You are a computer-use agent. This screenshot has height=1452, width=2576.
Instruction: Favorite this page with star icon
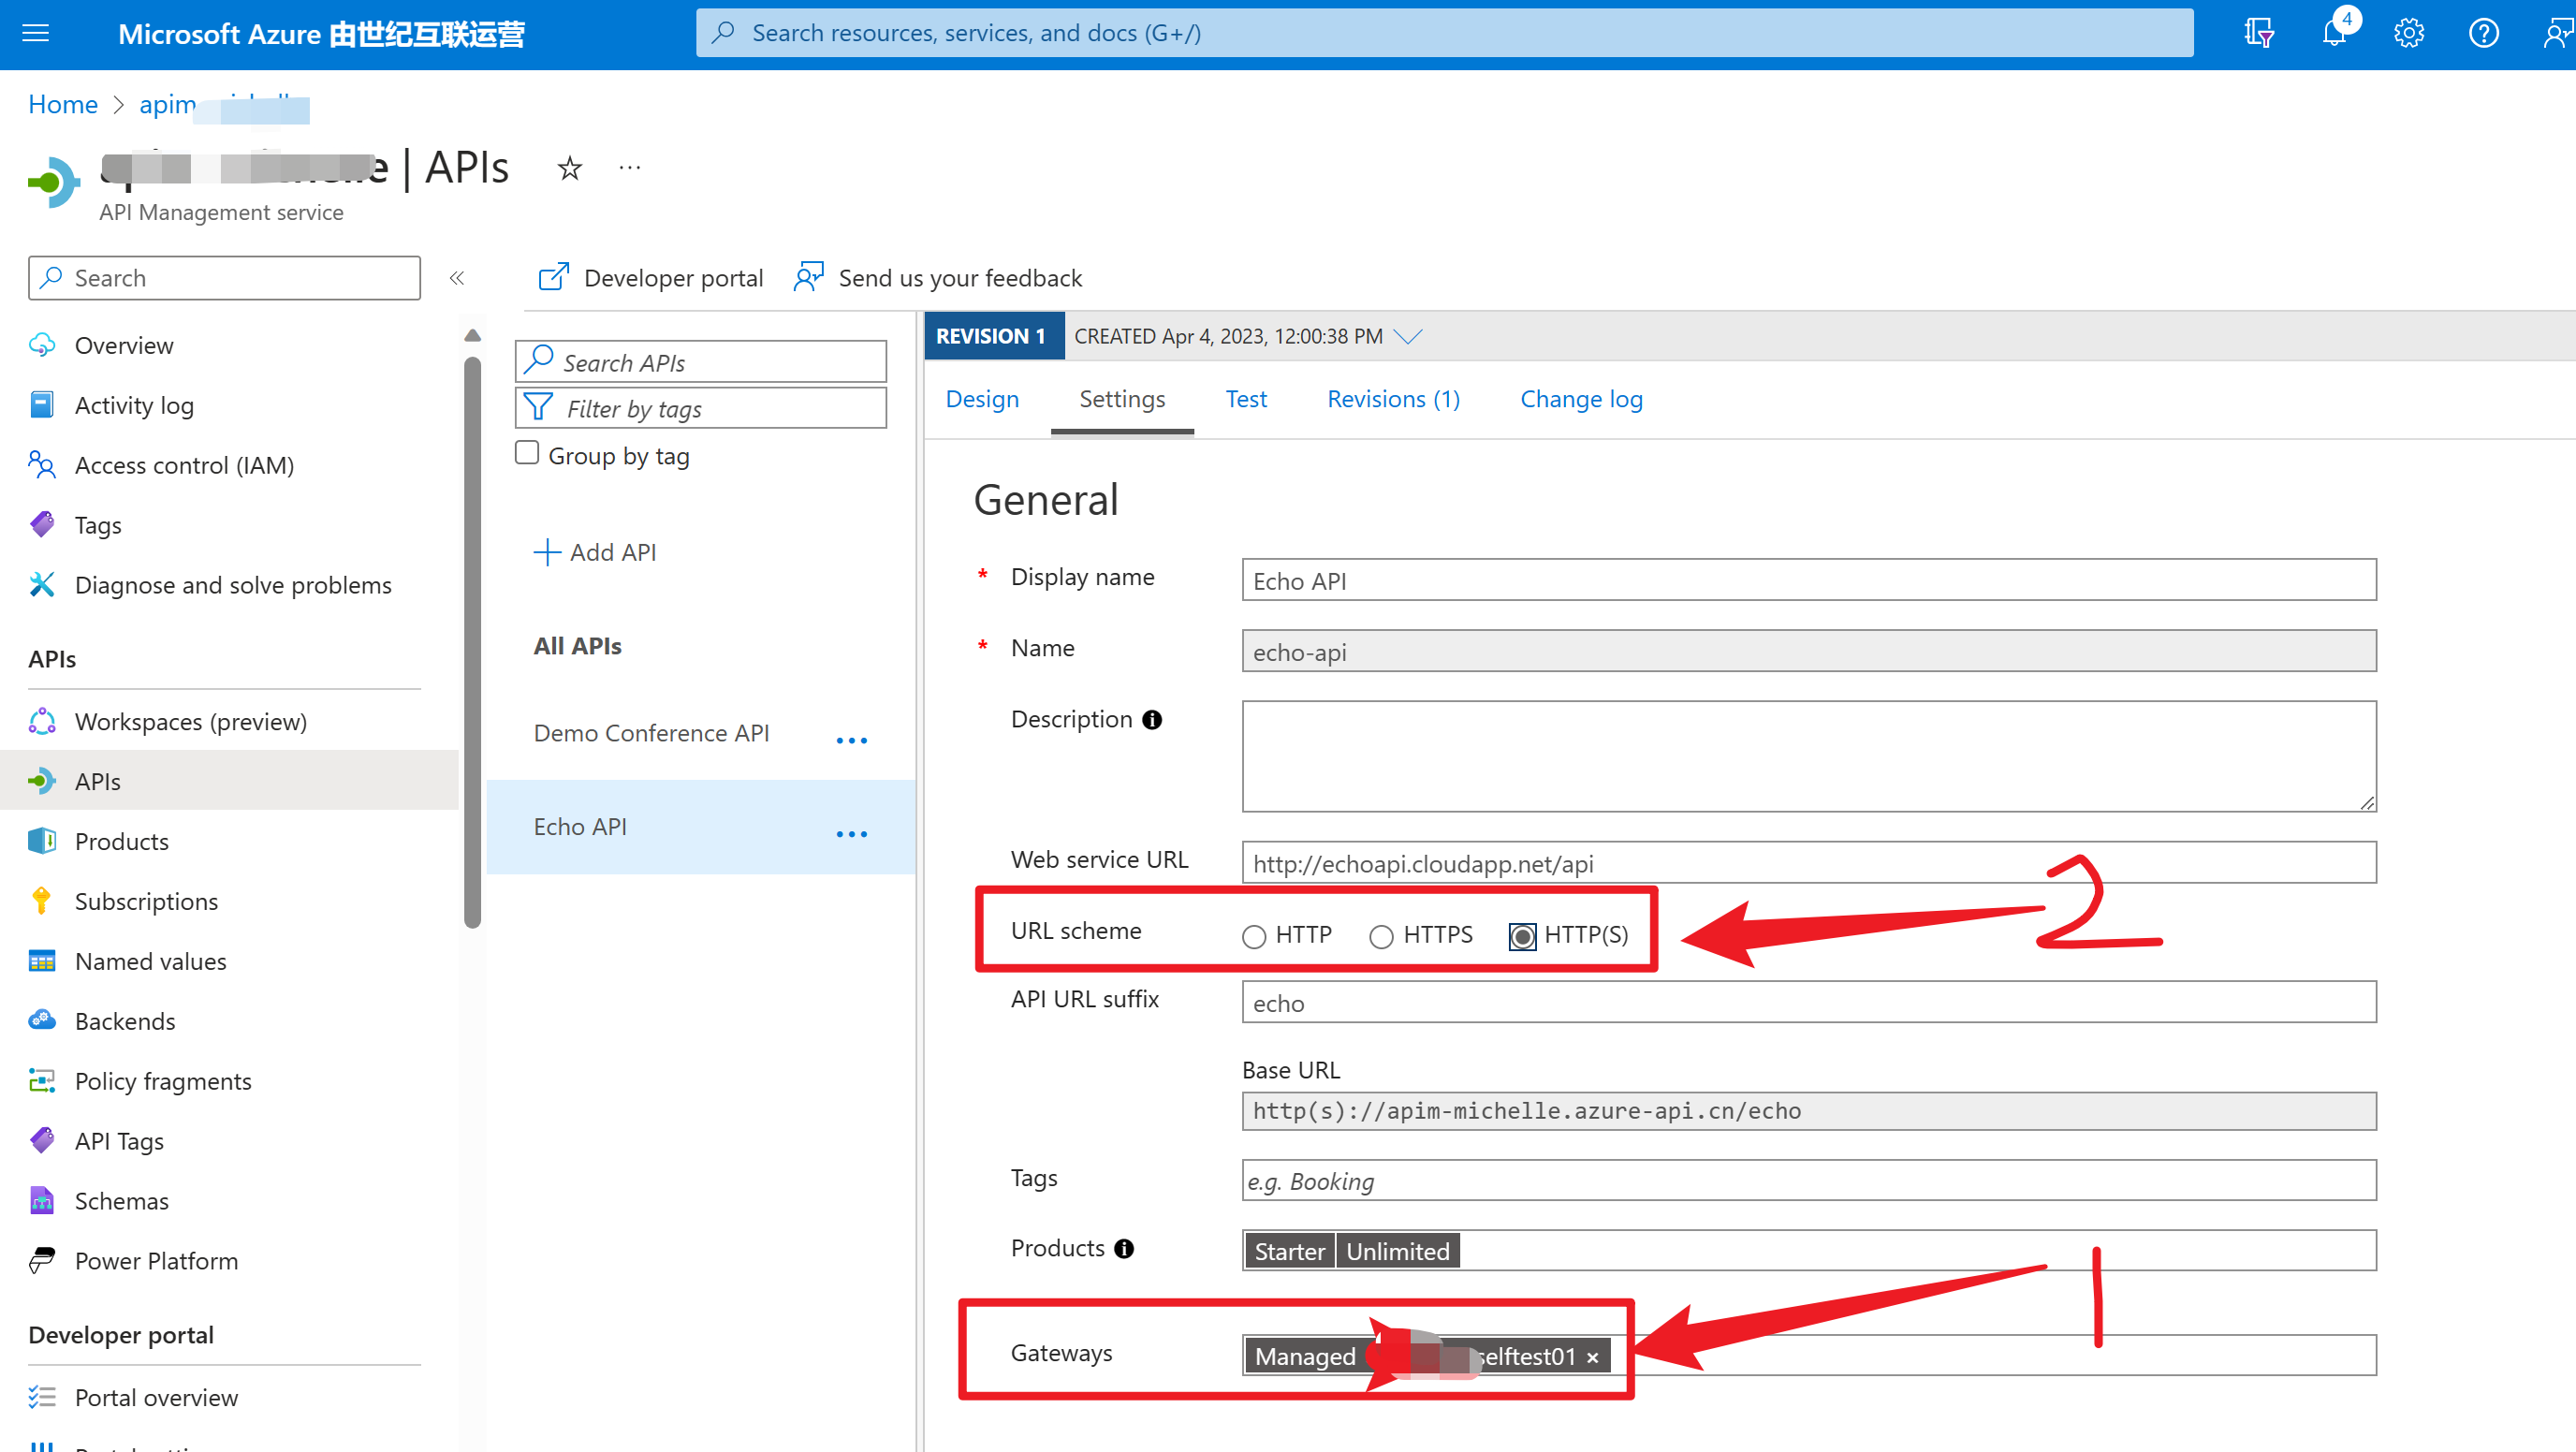(570, 168)
